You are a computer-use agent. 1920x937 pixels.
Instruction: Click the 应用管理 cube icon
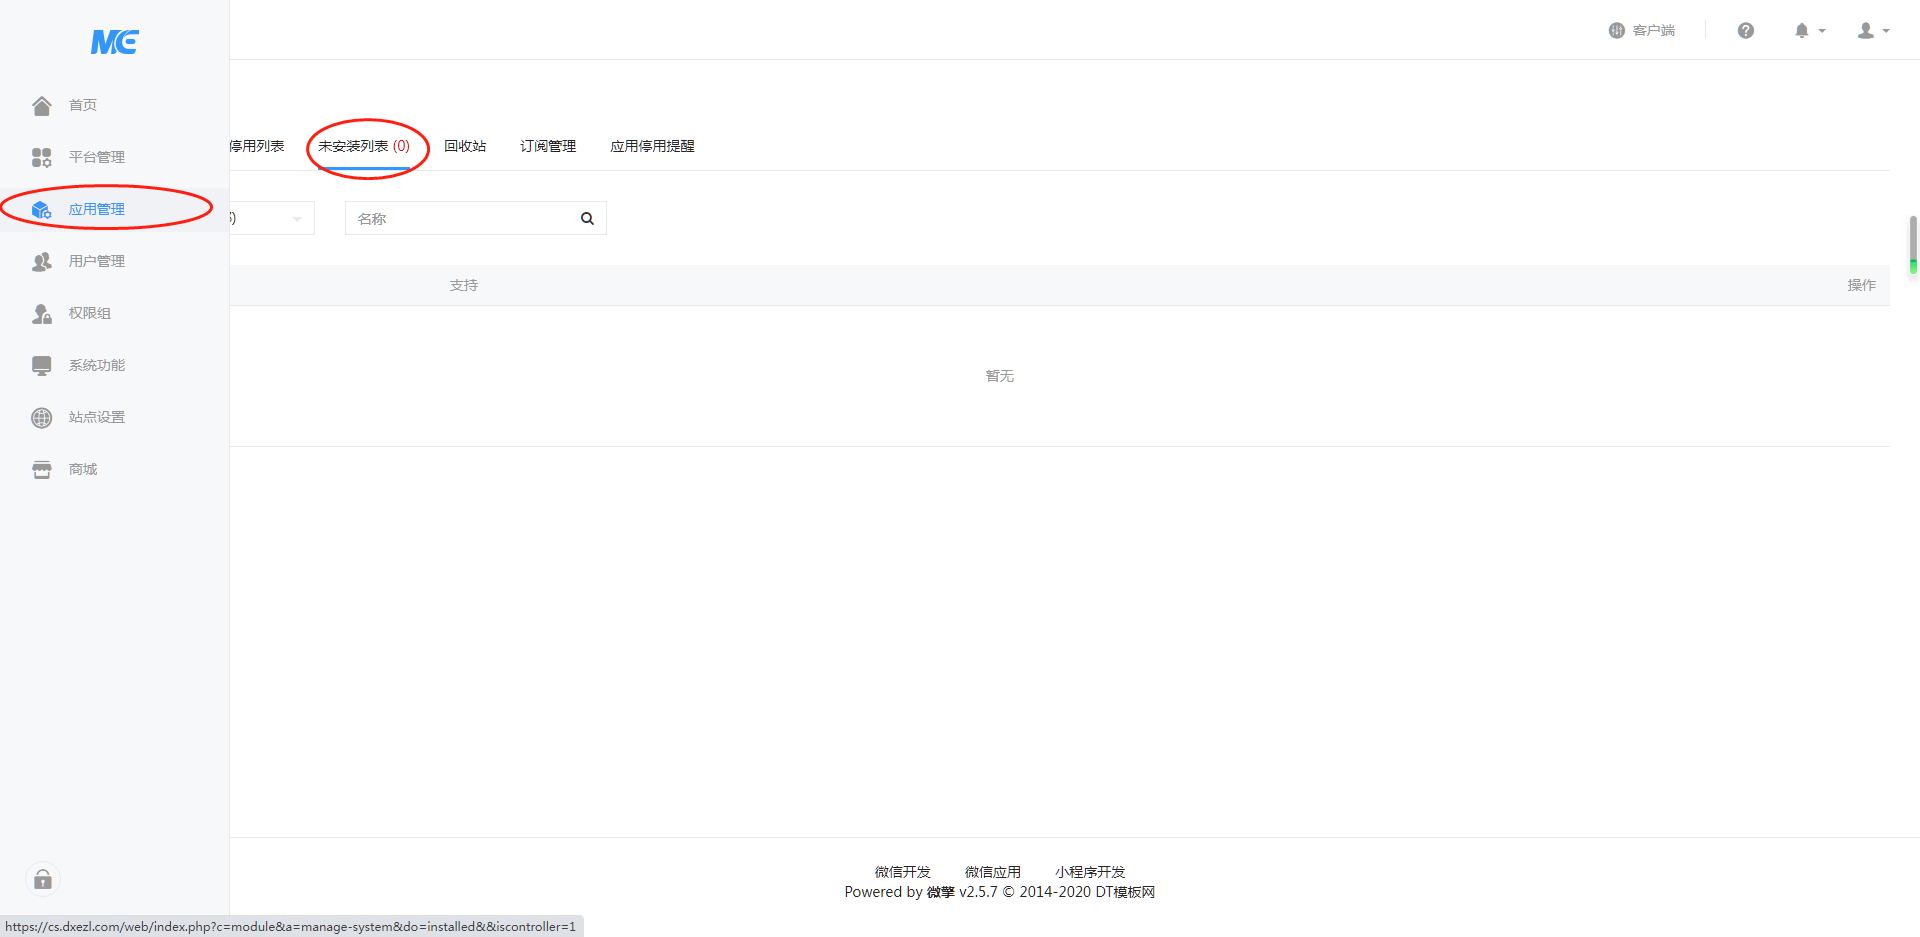[x=41, y=209]
